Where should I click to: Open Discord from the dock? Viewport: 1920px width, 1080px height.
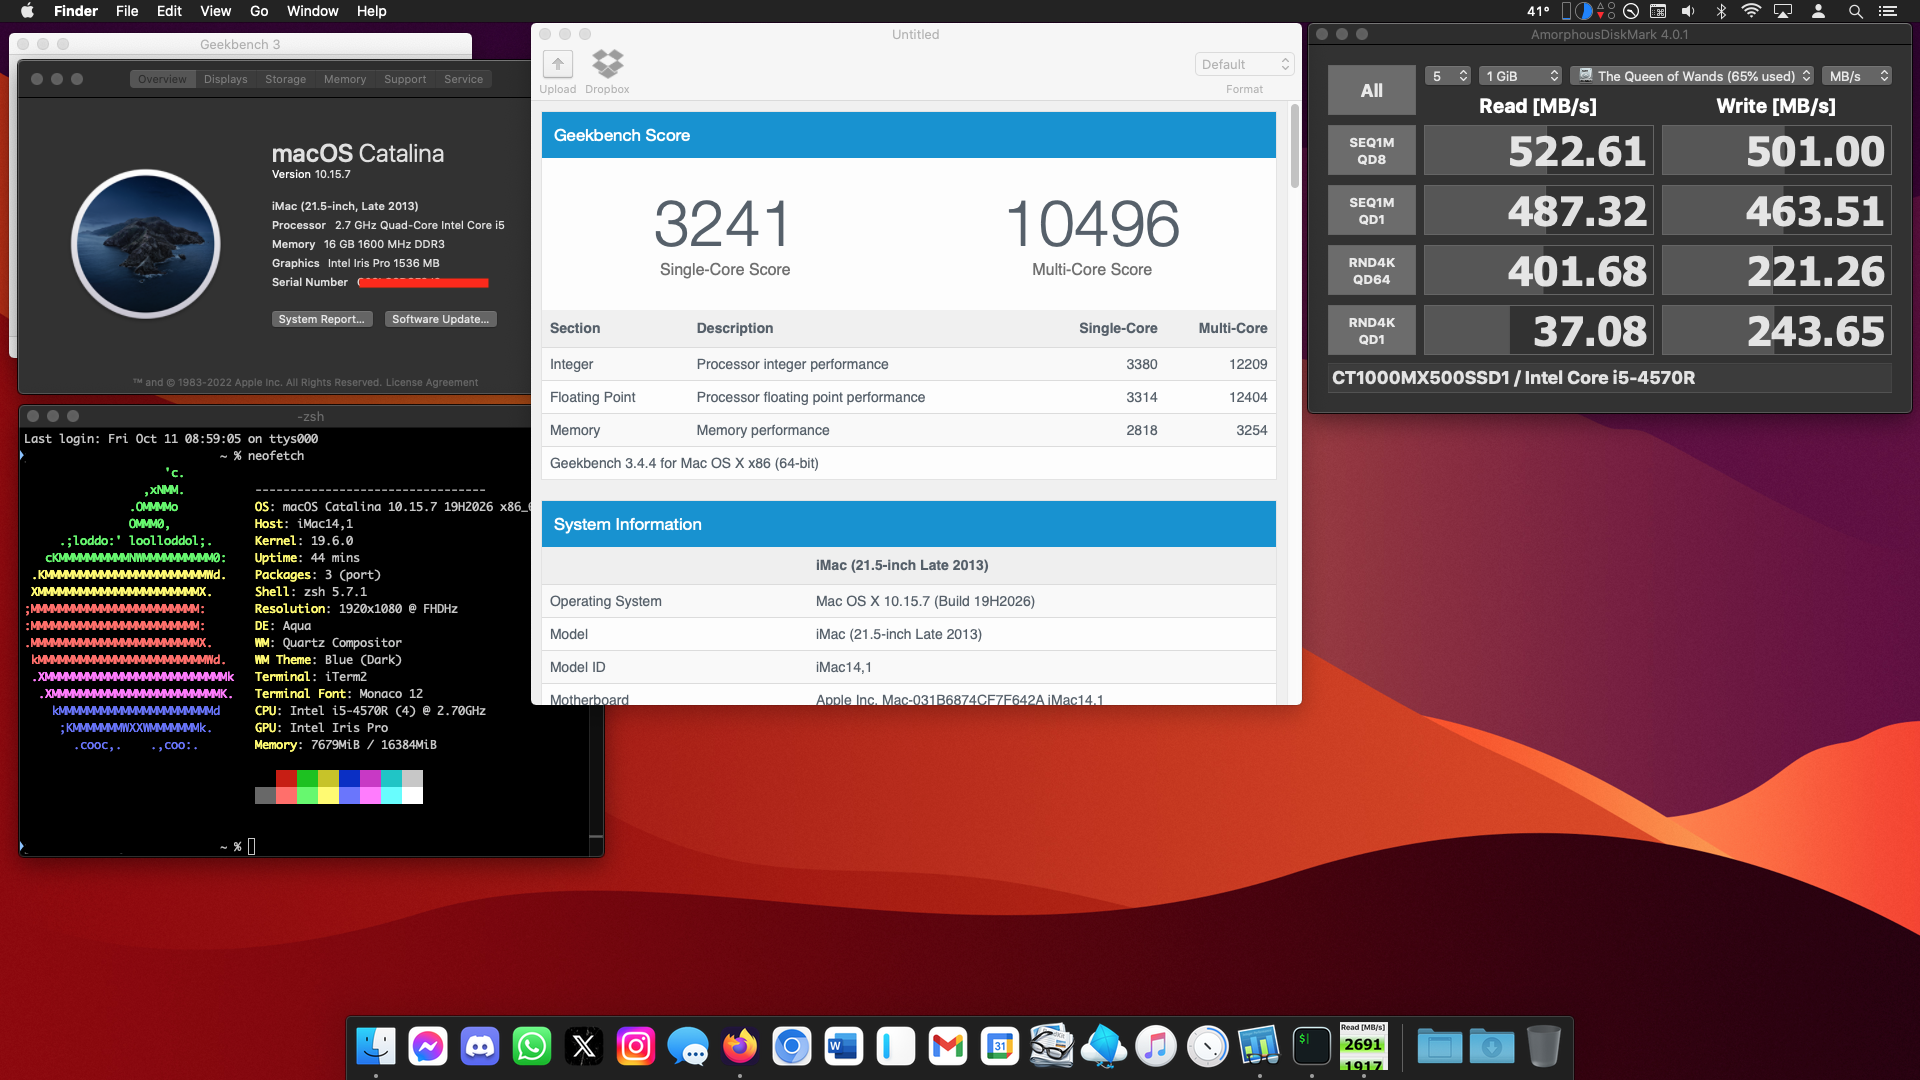coord(480,1047)
